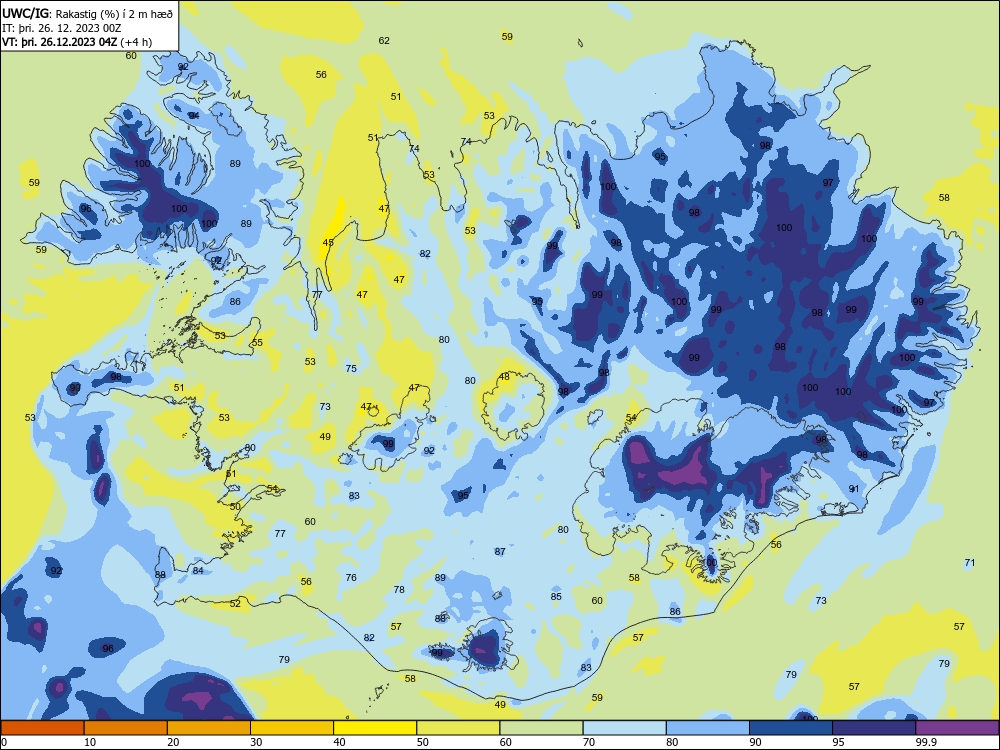The width and height of the screenshot is (1000, 750).
Task: Click the humidity value '75' on the map
Action: [351, 368]
